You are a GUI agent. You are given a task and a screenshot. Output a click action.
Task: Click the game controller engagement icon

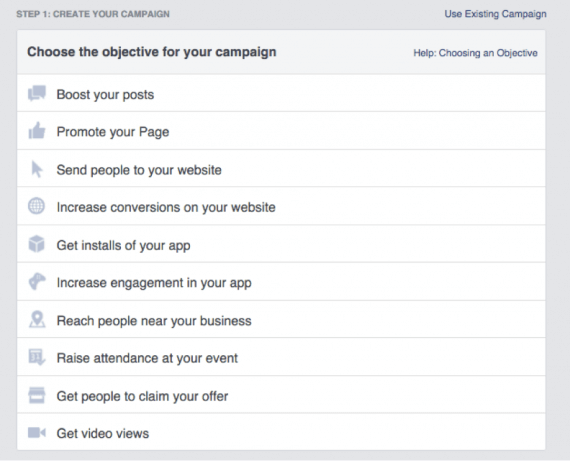coord(37,282)
